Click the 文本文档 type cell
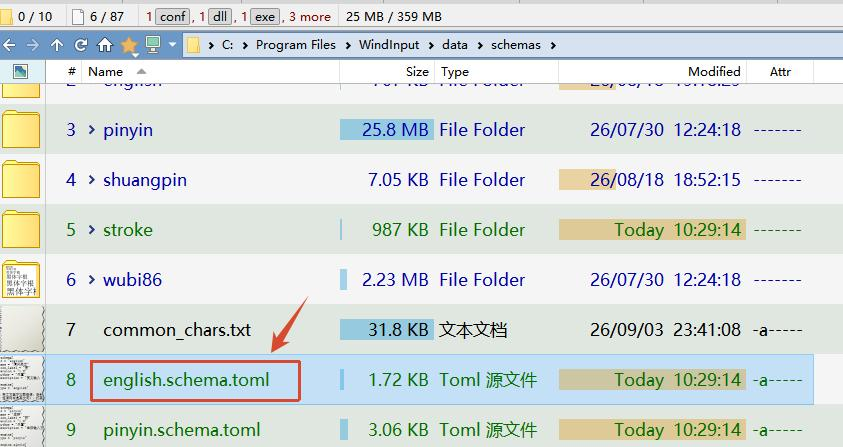The width and height of the screenshot is (843, 447). [x=473, y=330]
